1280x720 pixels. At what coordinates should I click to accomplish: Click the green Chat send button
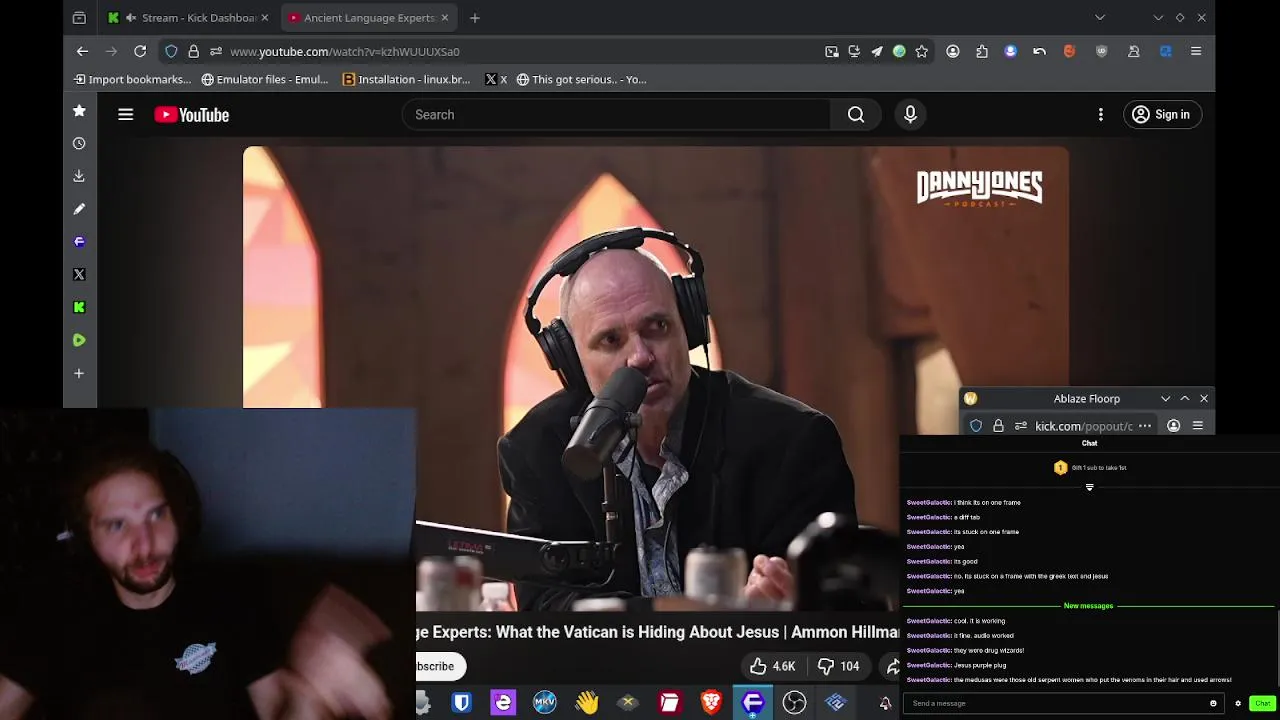tap(1262, 703)
